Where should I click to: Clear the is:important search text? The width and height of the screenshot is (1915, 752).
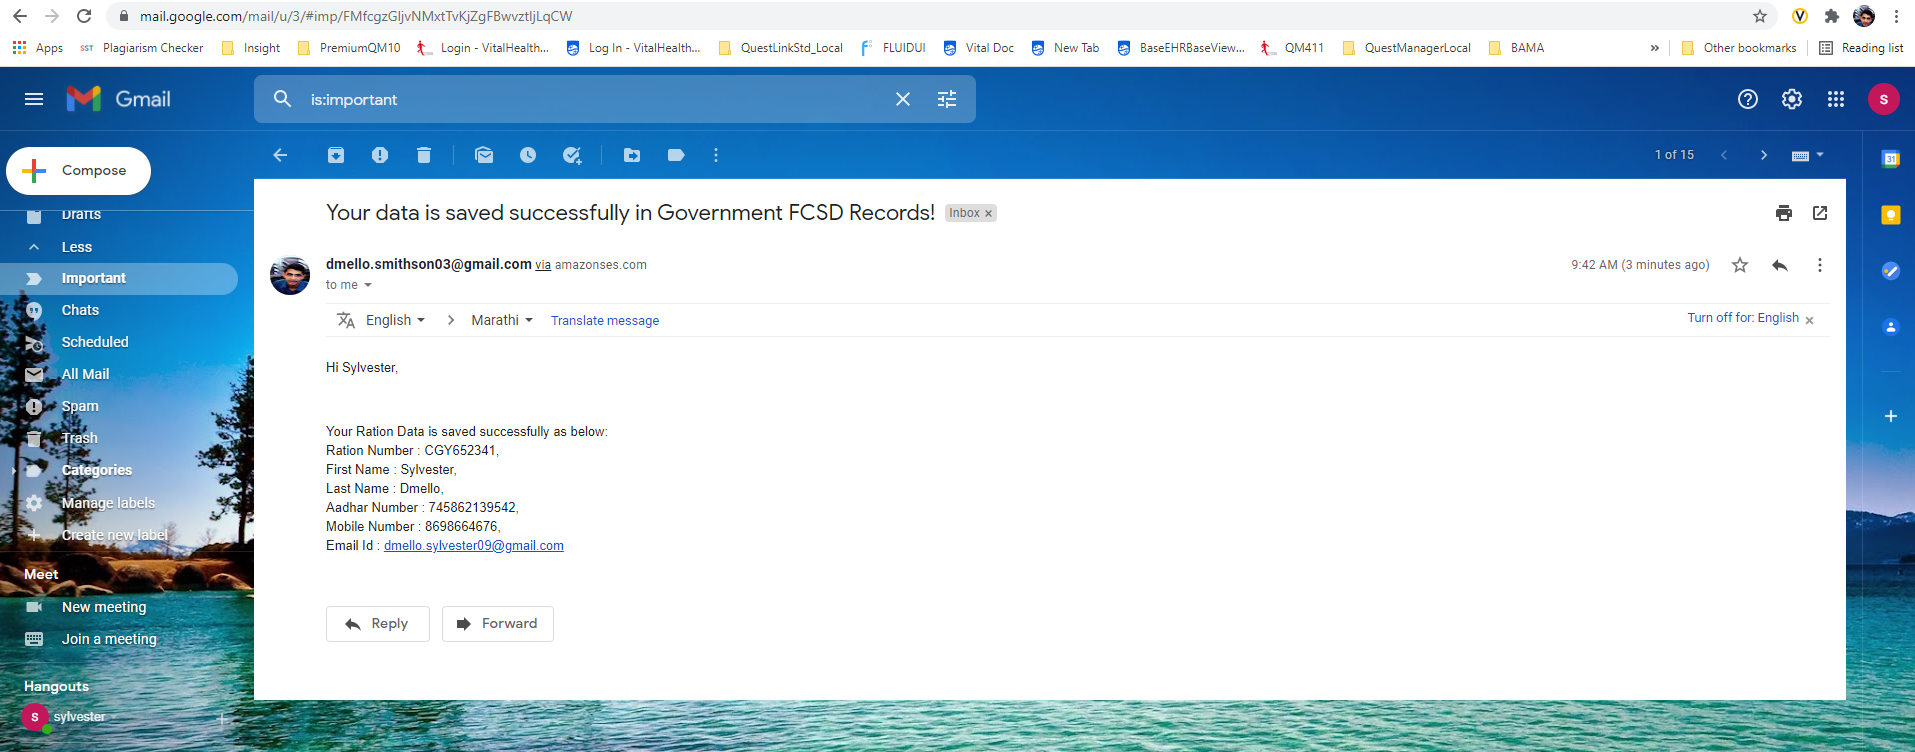pos(903,99)
